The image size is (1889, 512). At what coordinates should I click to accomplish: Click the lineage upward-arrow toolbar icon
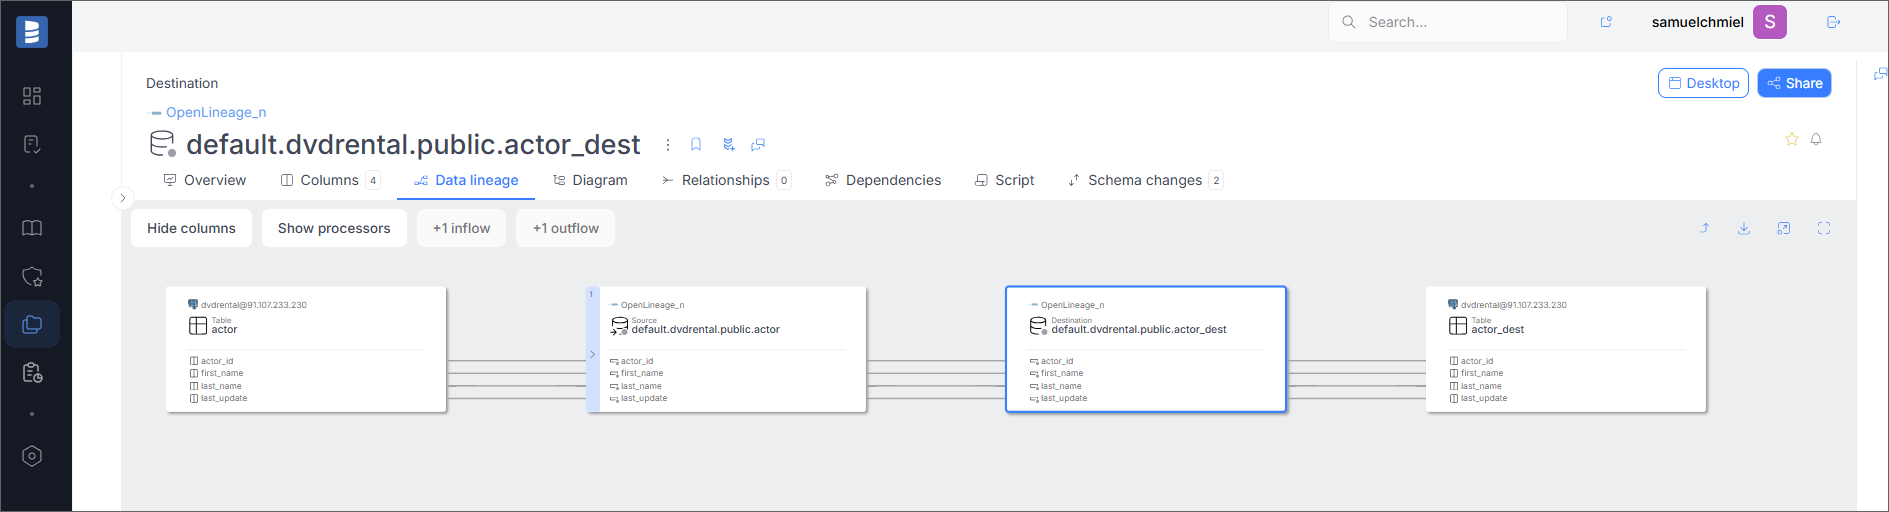tap(1705, 228)
